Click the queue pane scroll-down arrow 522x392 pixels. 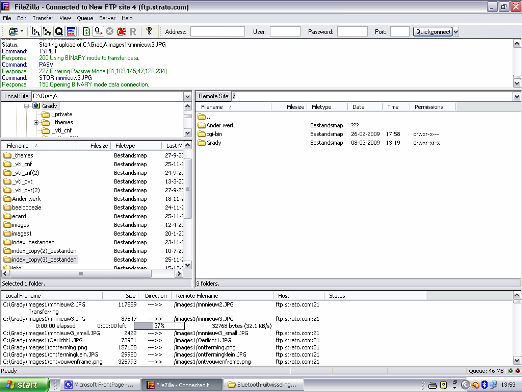tap(517, 360)
